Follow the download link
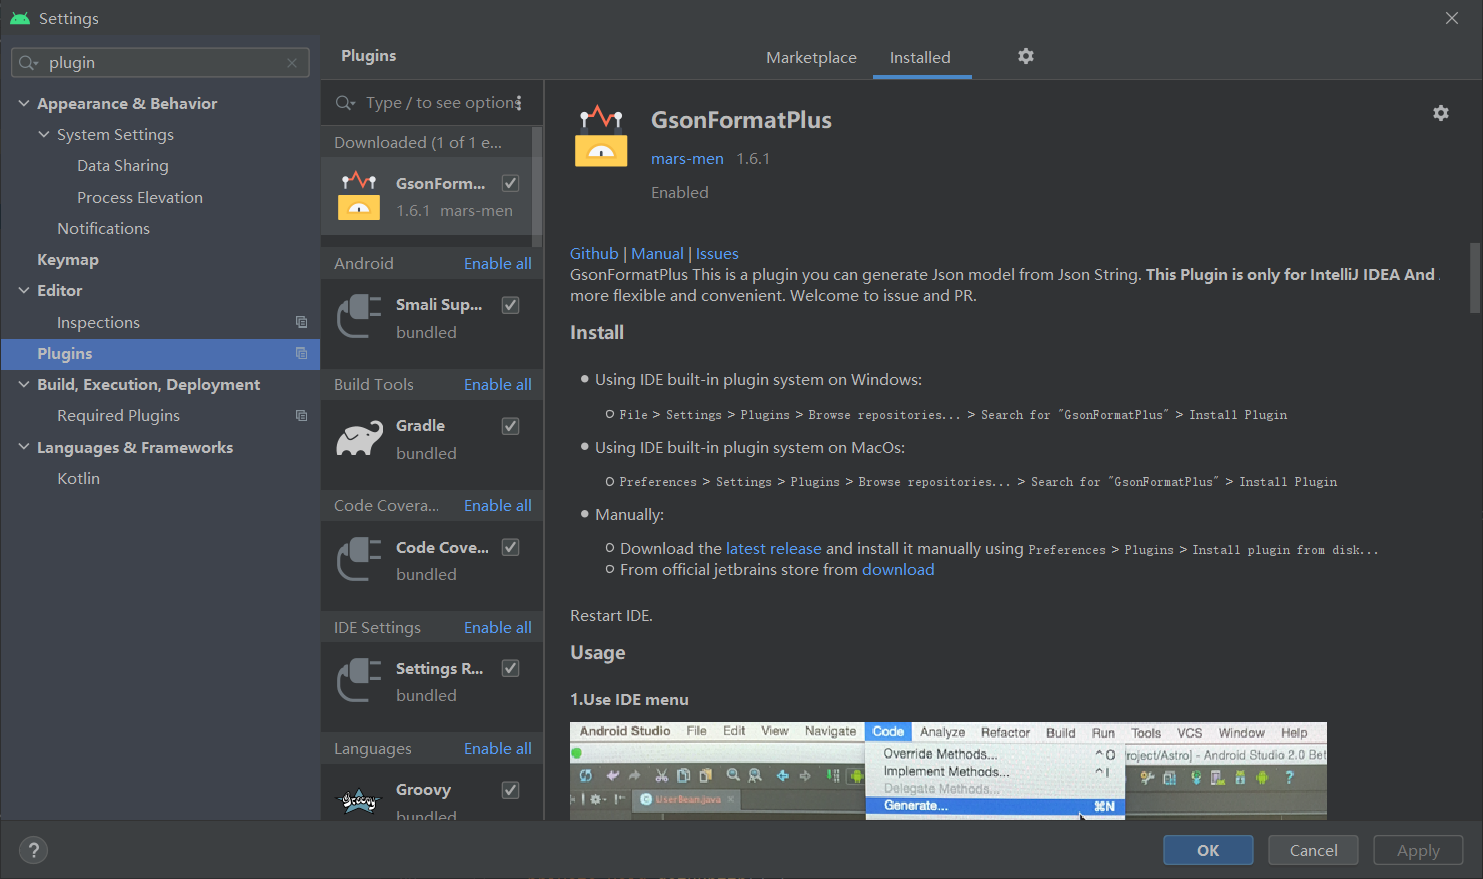 [898, 569]
